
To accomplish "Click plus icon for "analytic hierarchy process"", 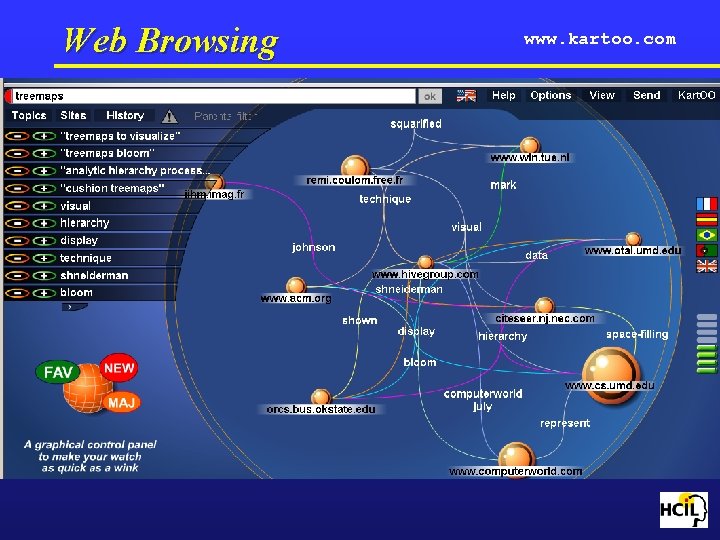I will pos(44,171).
